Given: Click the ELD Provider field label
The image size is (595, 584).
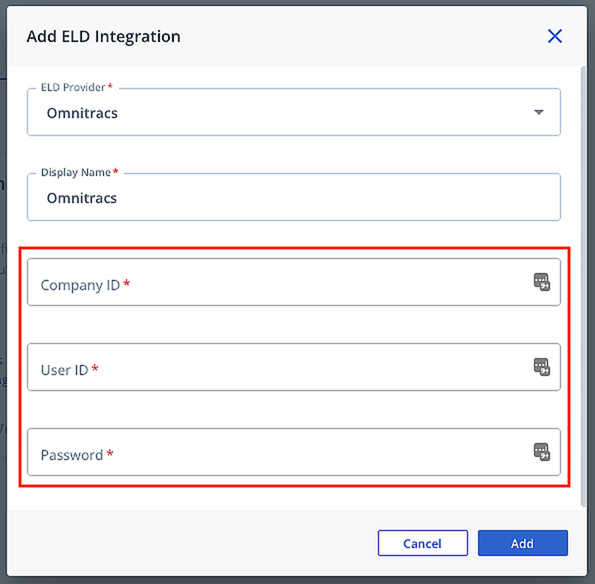Looking at the screenshot, I should [x=77, y=87].
